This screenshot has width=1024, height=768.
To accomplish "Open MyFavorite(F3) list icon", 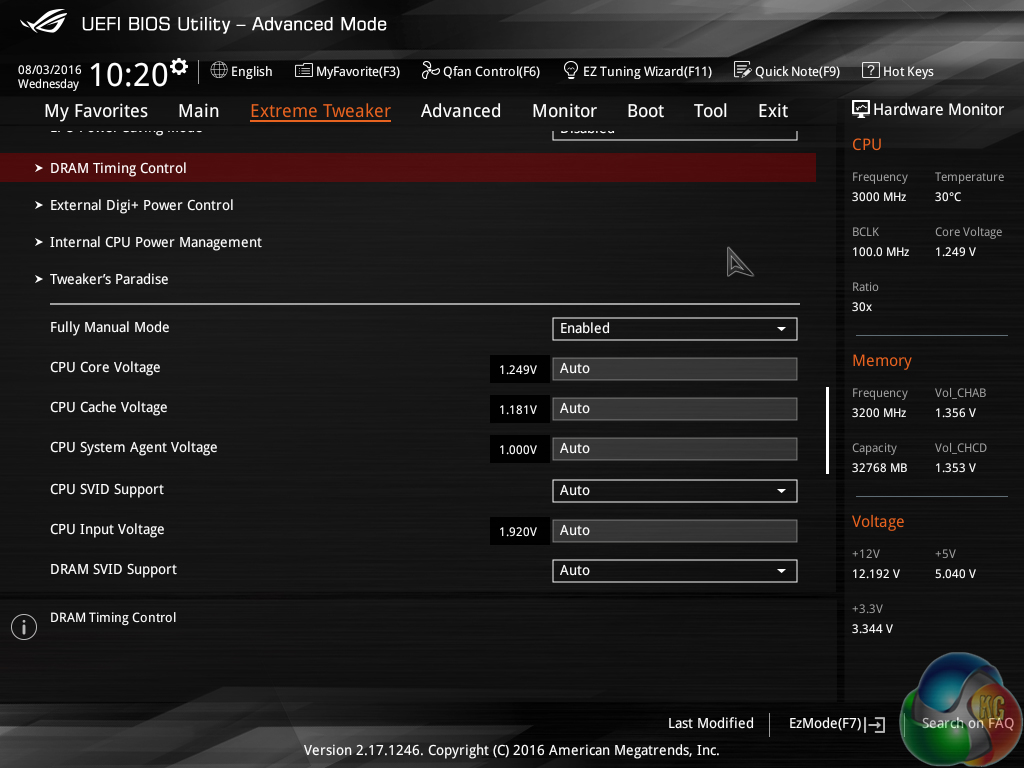I will click(303, 71).
